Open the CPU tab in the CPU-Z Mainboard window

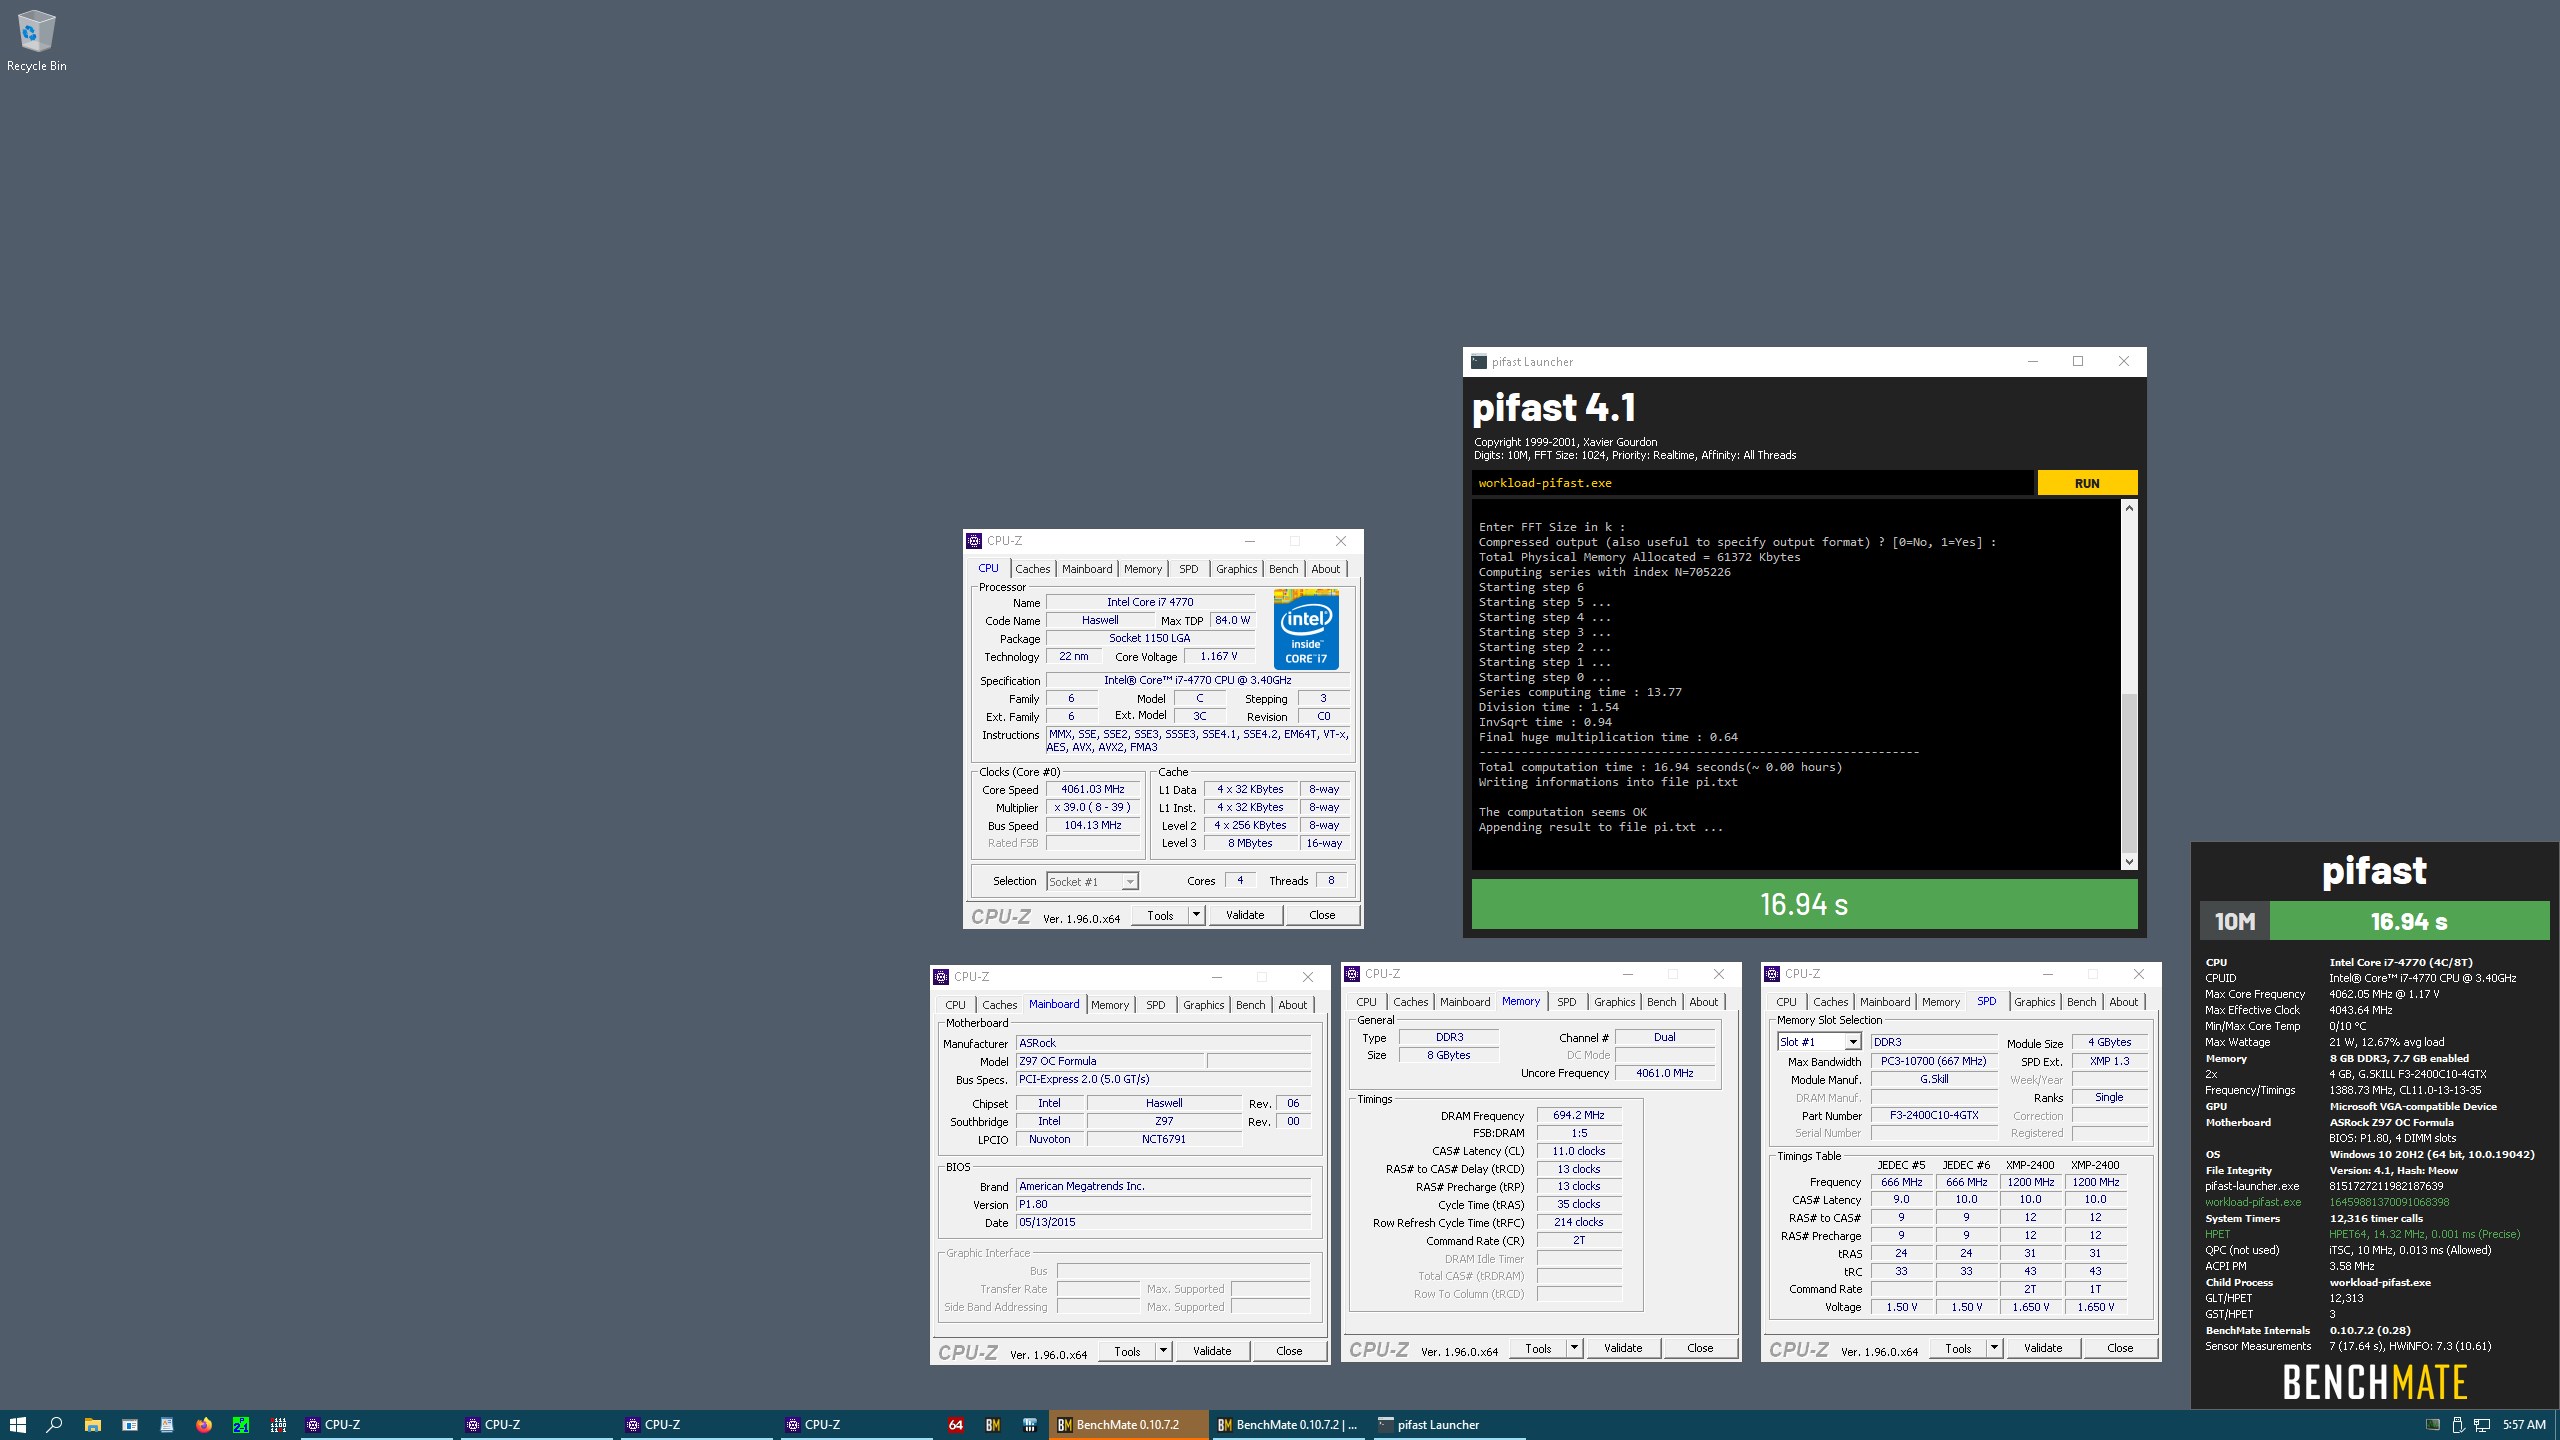(955, 1005)
